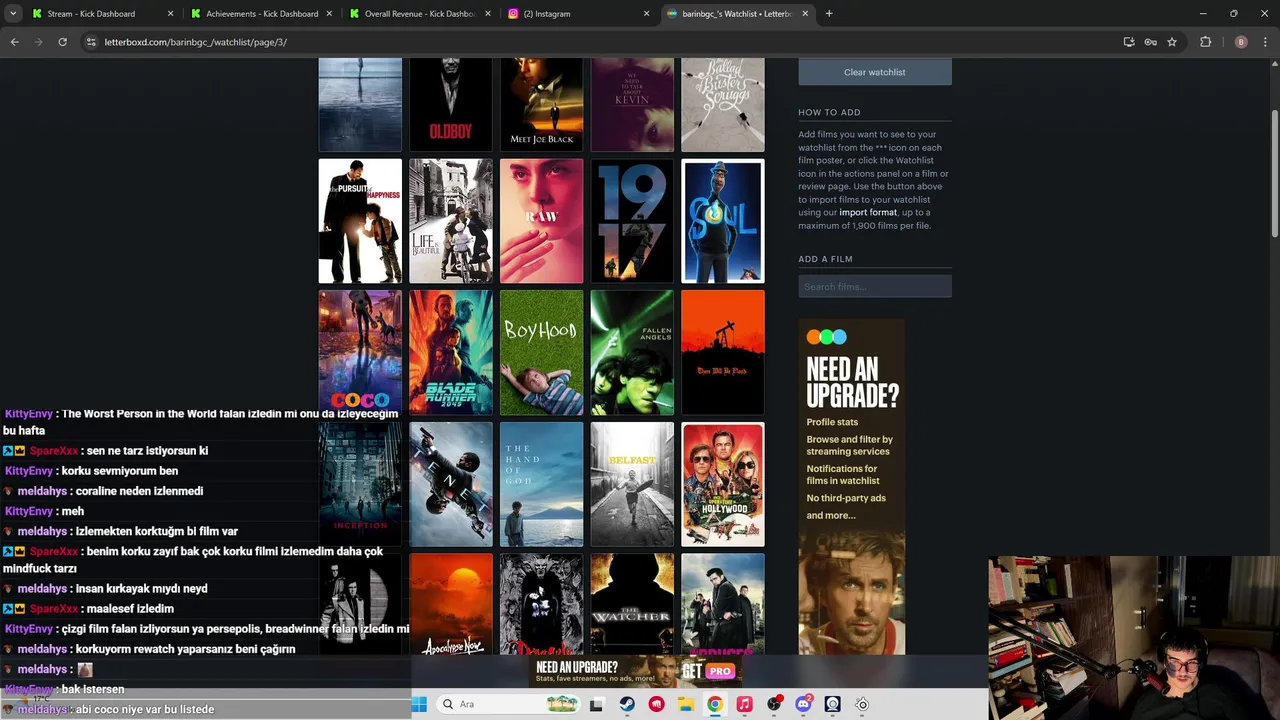Image resolution: width=1280 pixels, height=720 pixels.
Task: Open the Belfast film poster
Action: click(x=632, y=484)
